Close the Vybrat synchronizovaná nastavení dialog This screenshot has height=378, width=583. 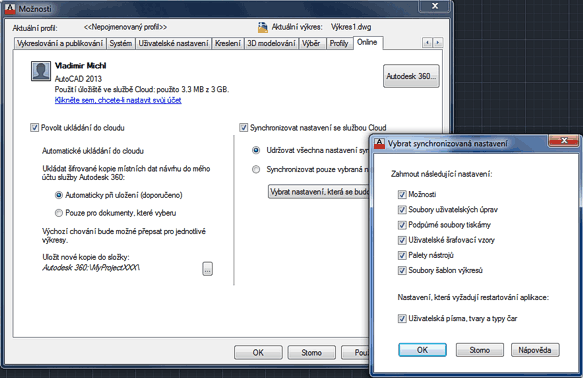(564, 140)
